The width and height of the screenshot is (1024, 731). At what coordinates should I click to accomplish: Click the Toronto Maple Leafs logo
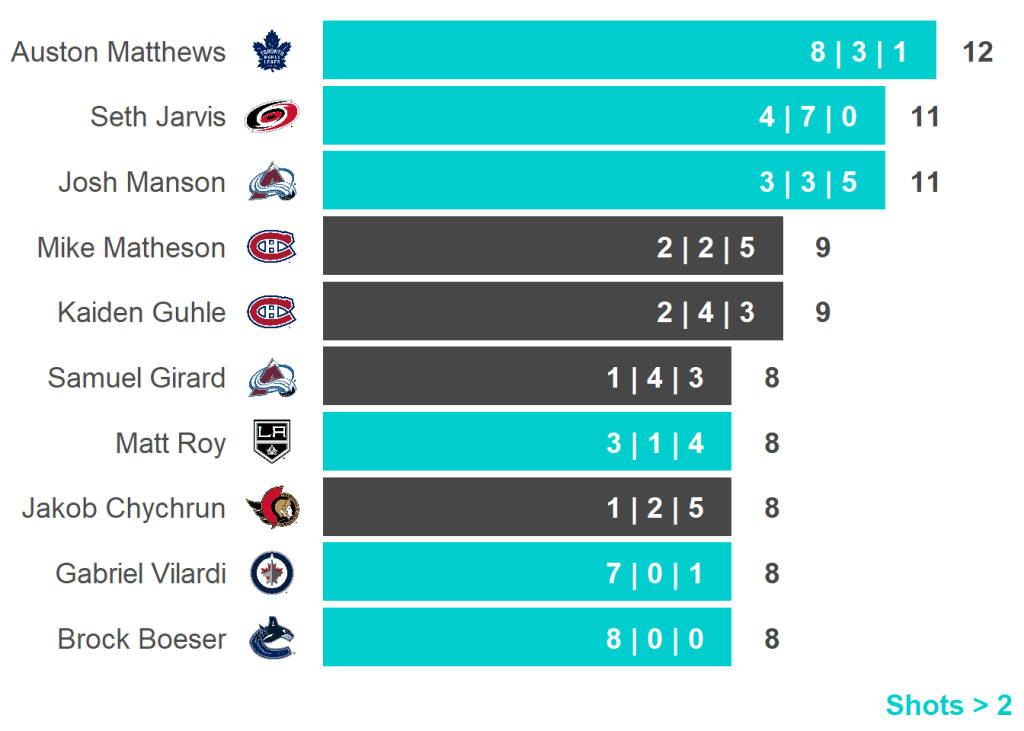[x=270, y=52]
